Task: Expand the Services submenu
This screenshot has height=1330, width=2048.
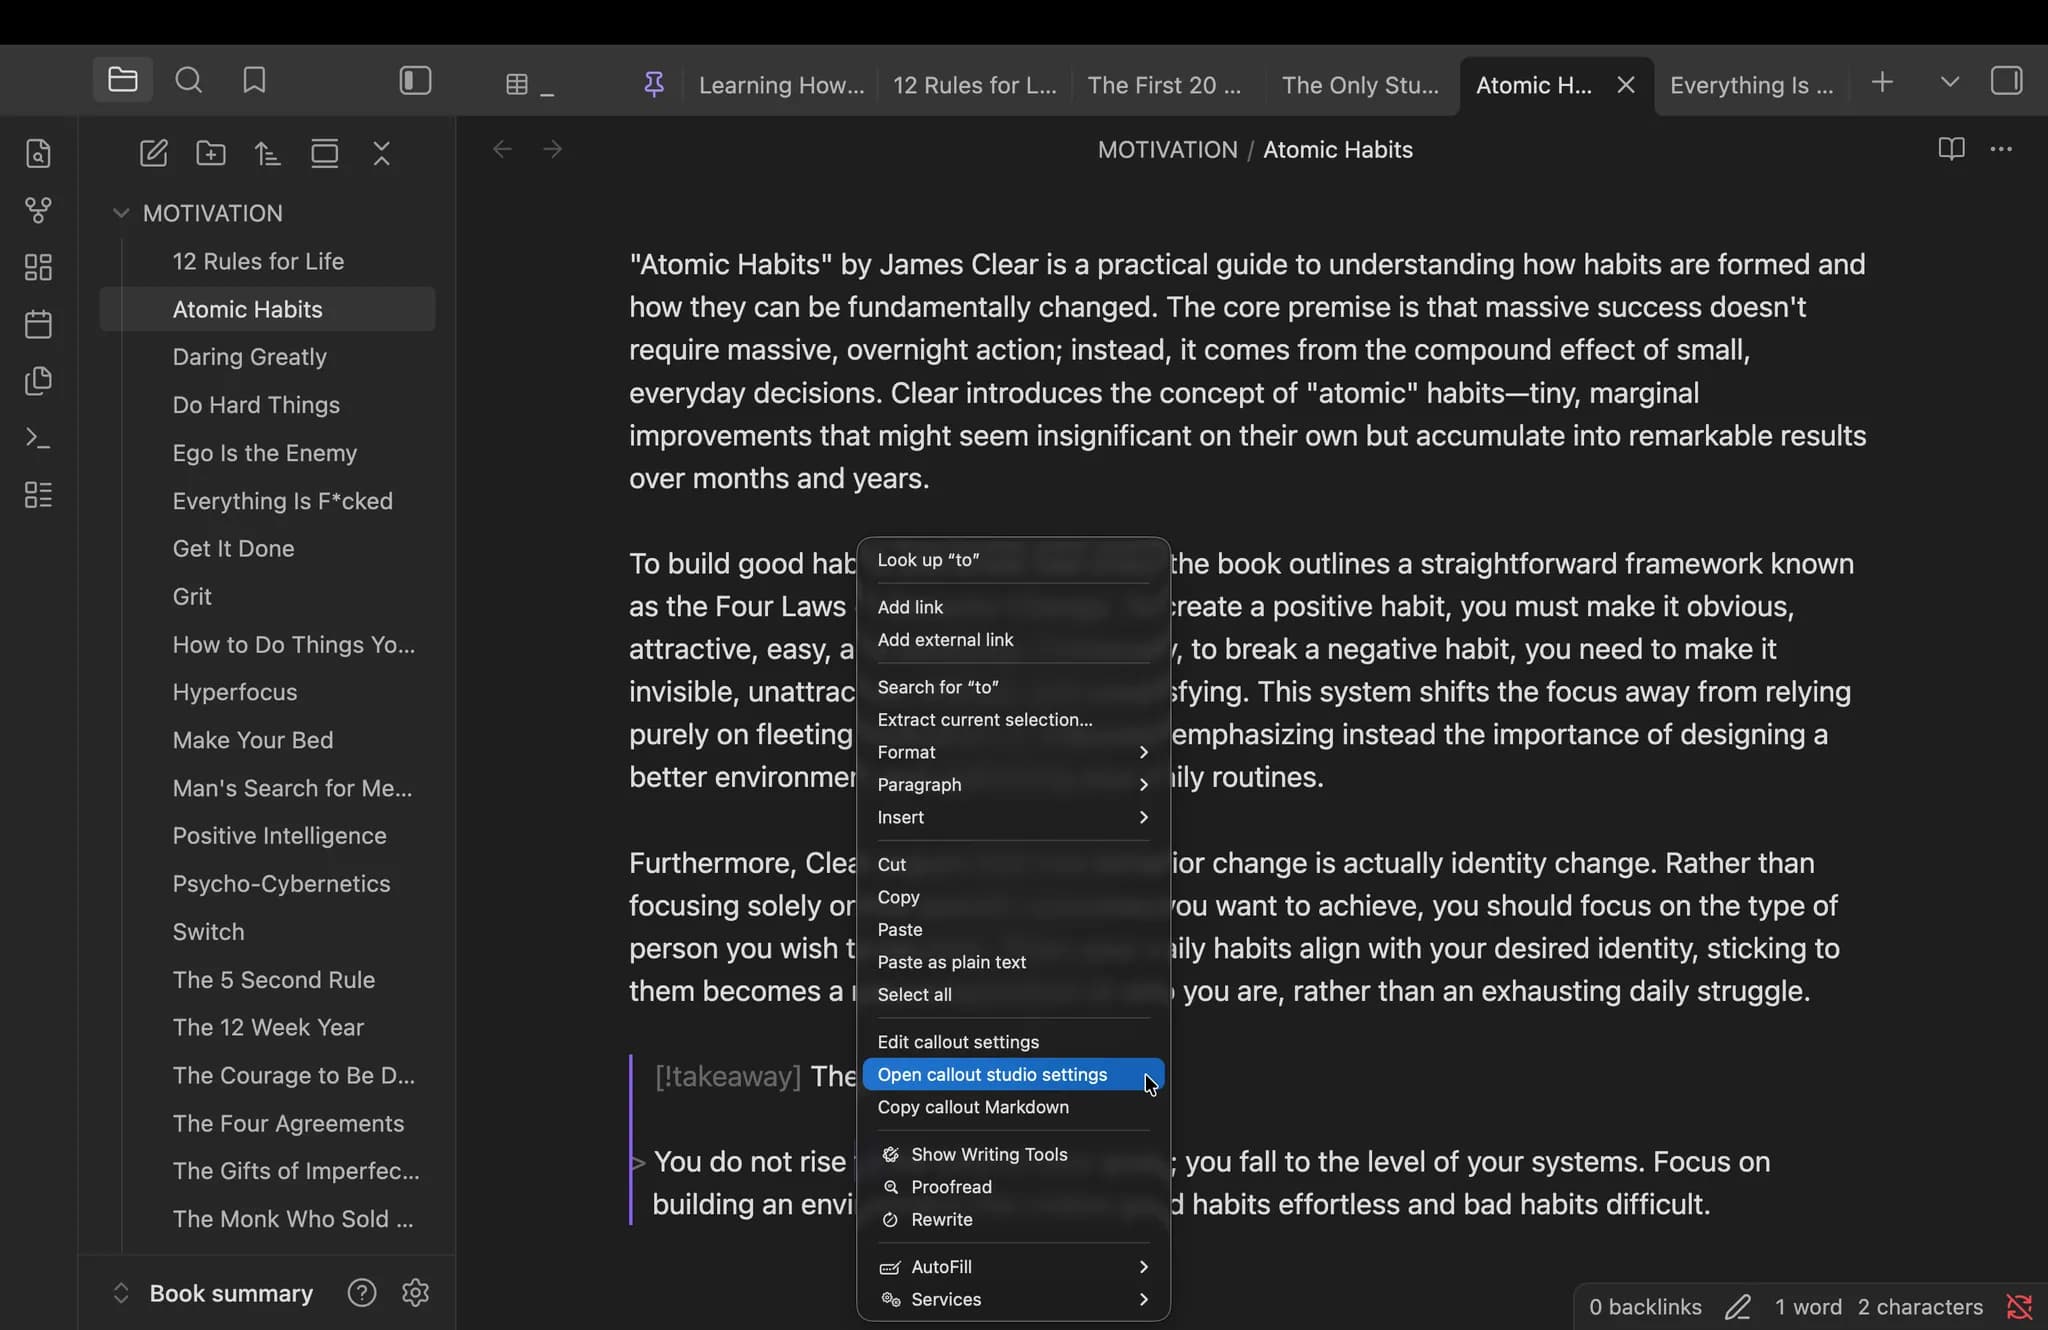Action: pos(1013,1299)
